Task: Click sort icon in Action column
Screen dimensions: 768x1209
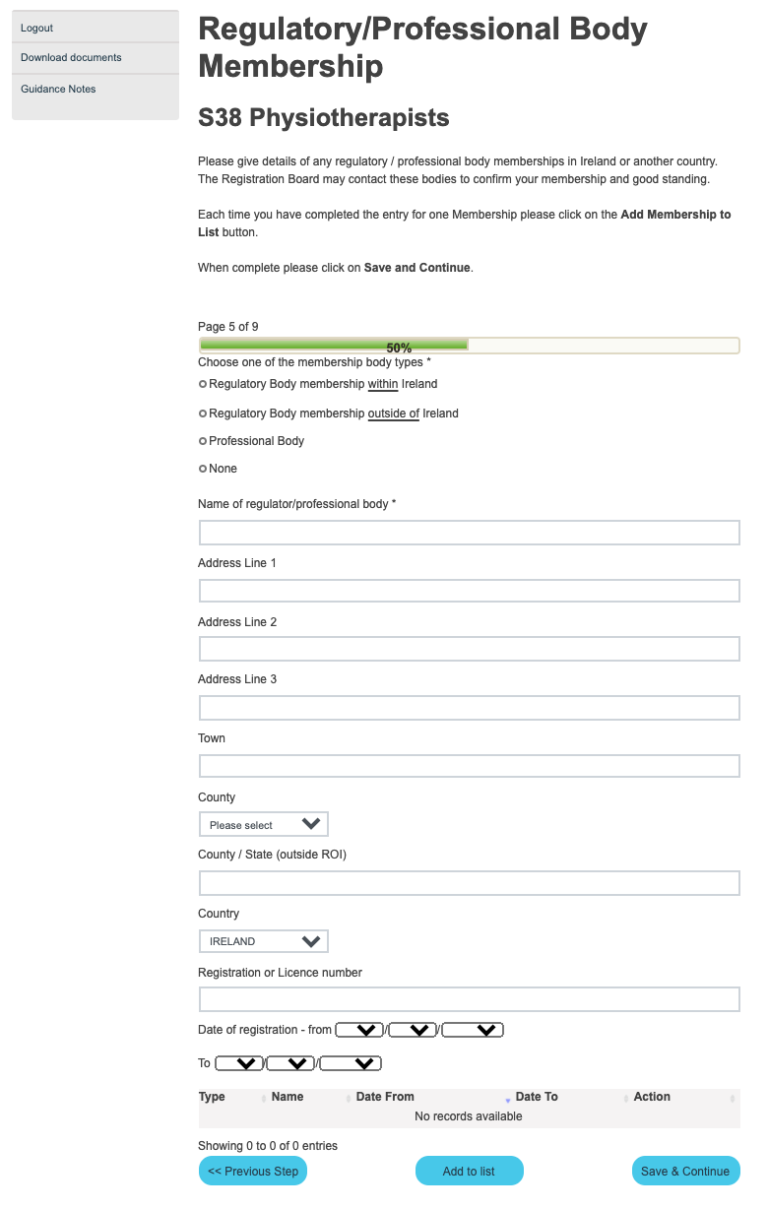Action: click(x=732, y=1098)
